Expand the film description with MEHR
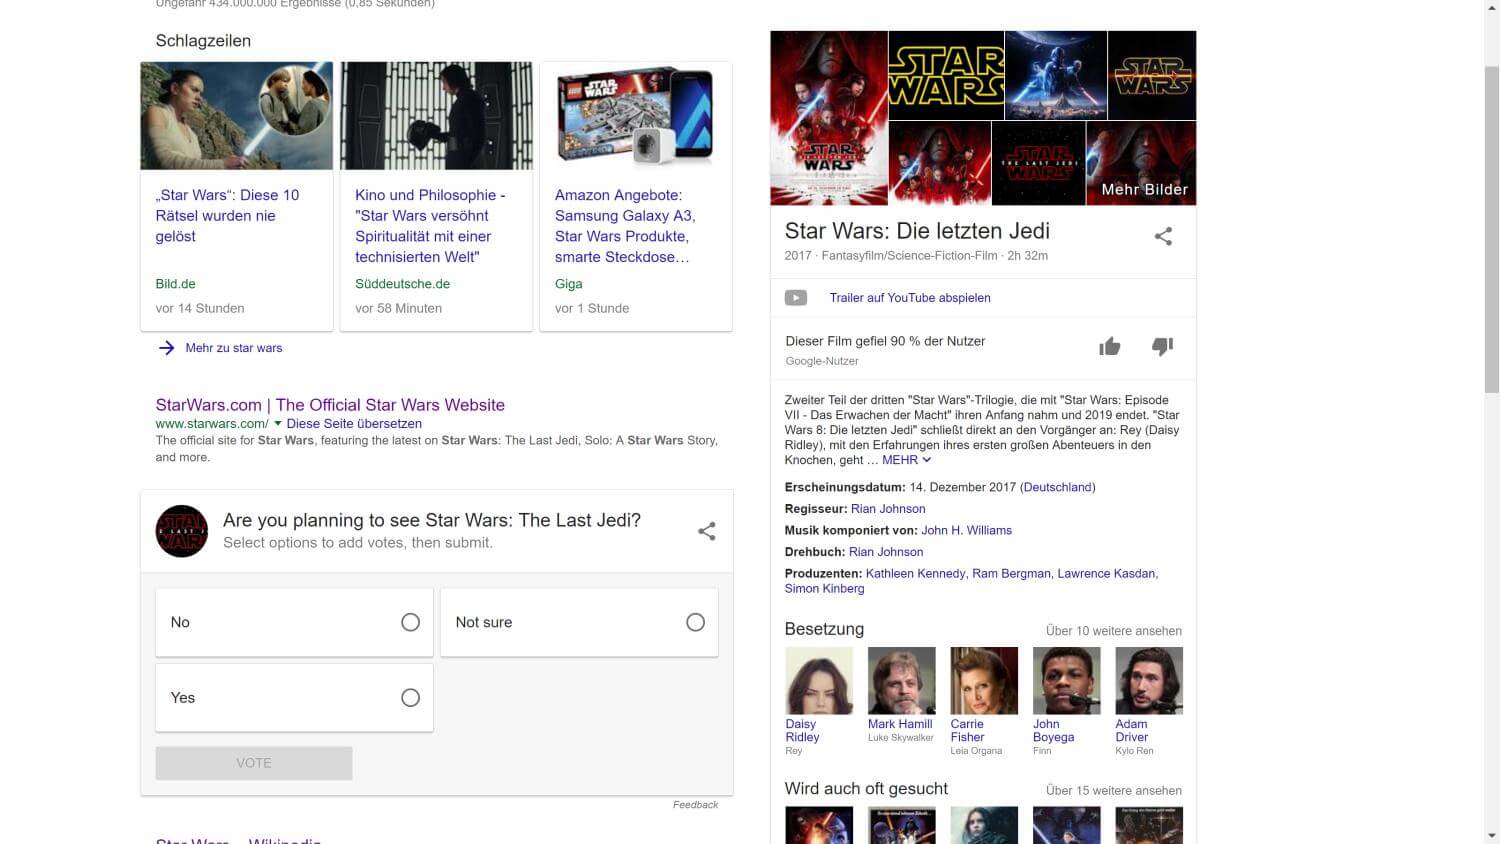This screenshot has height=844, width=1500. [x=906, y=460]
